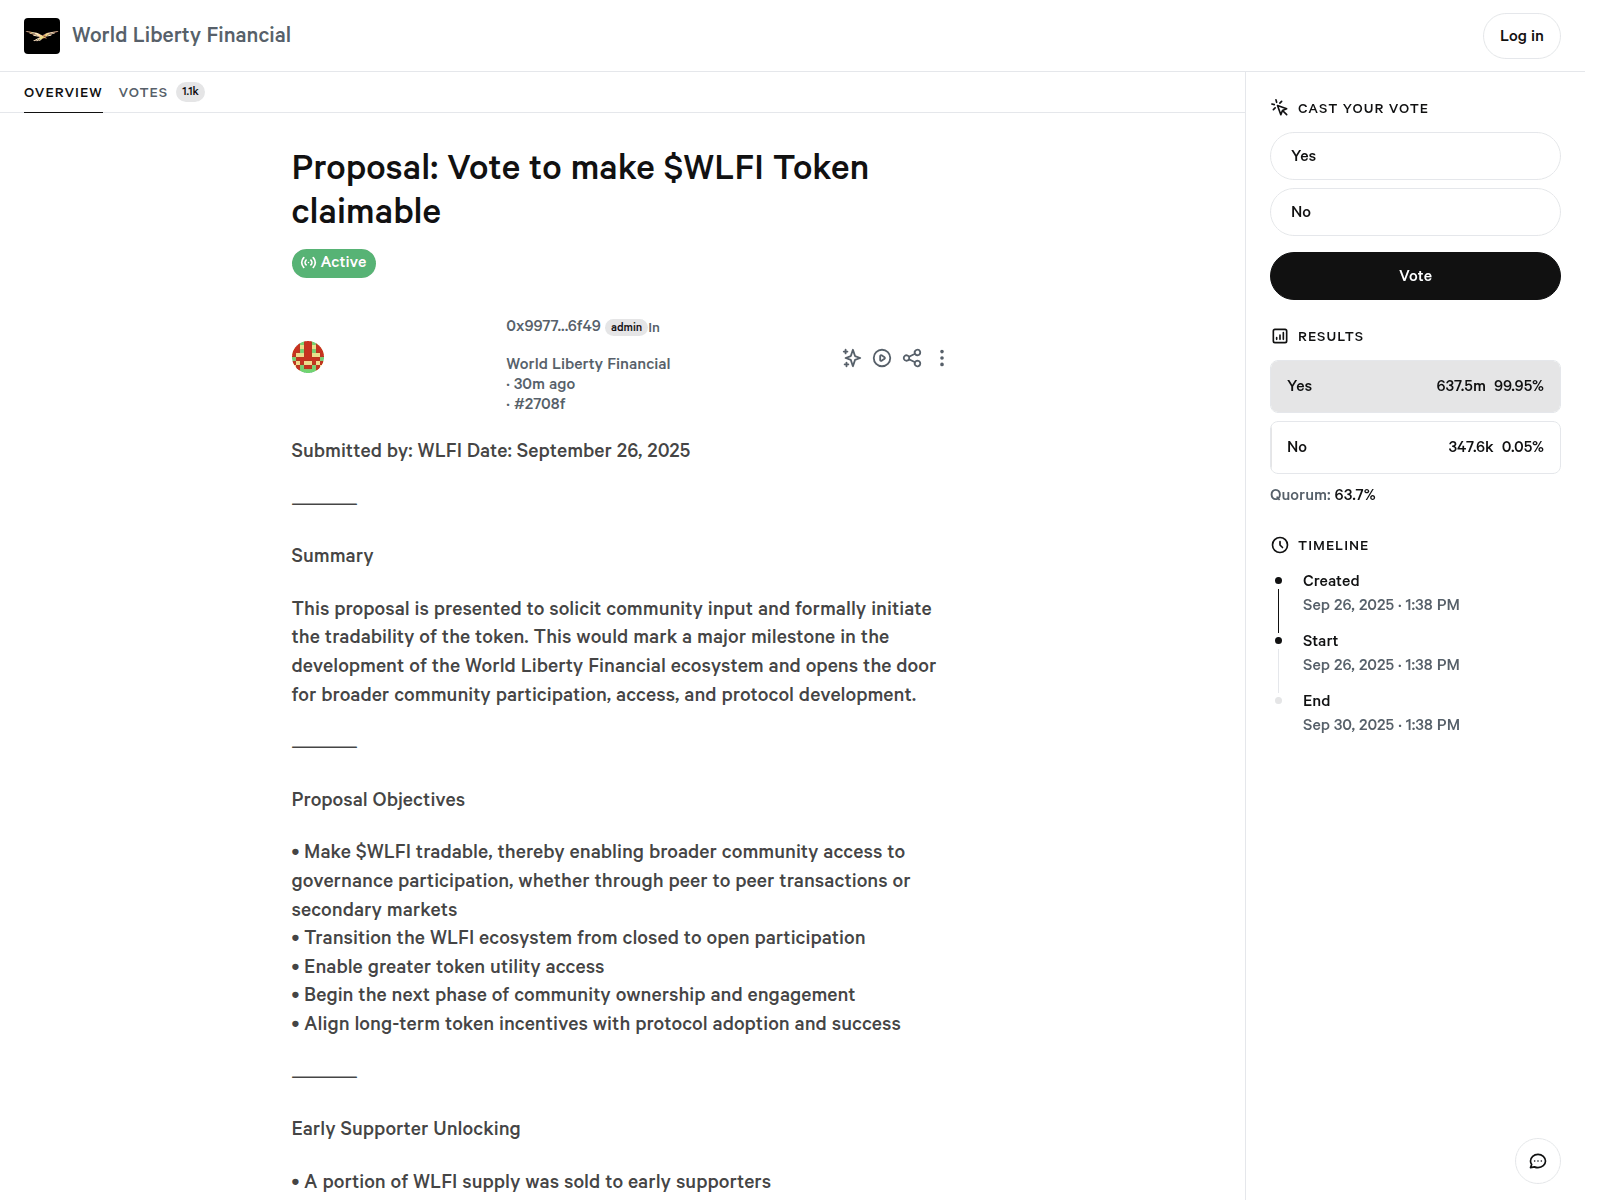Image resolution: width=1600 pixels, height=1200 pixels.
Task: Open the 0x9977...6f49 author address link
Action: click(x=553, y=326)
